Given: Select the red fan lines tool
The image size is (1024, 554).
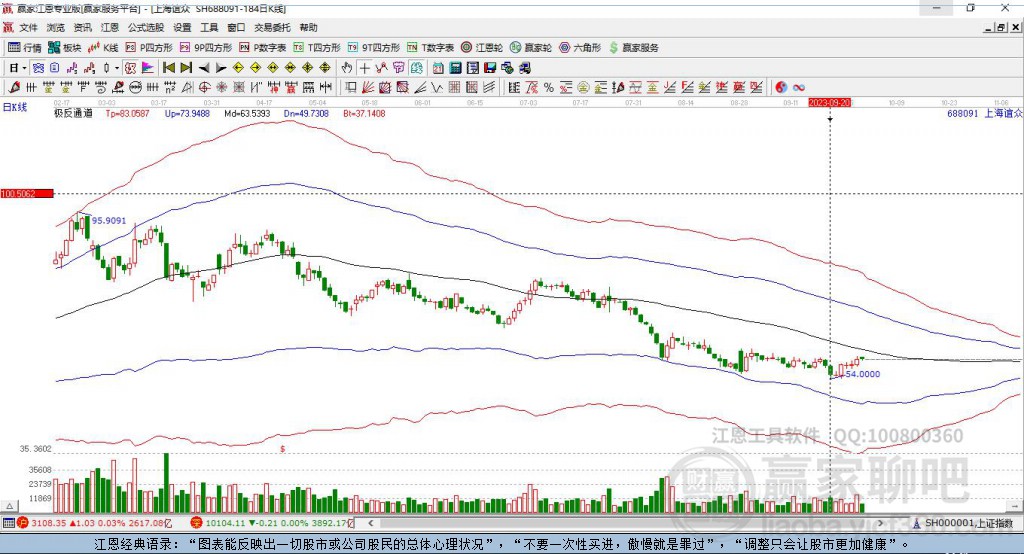Looking at the screenshot, I should point(368,87).
